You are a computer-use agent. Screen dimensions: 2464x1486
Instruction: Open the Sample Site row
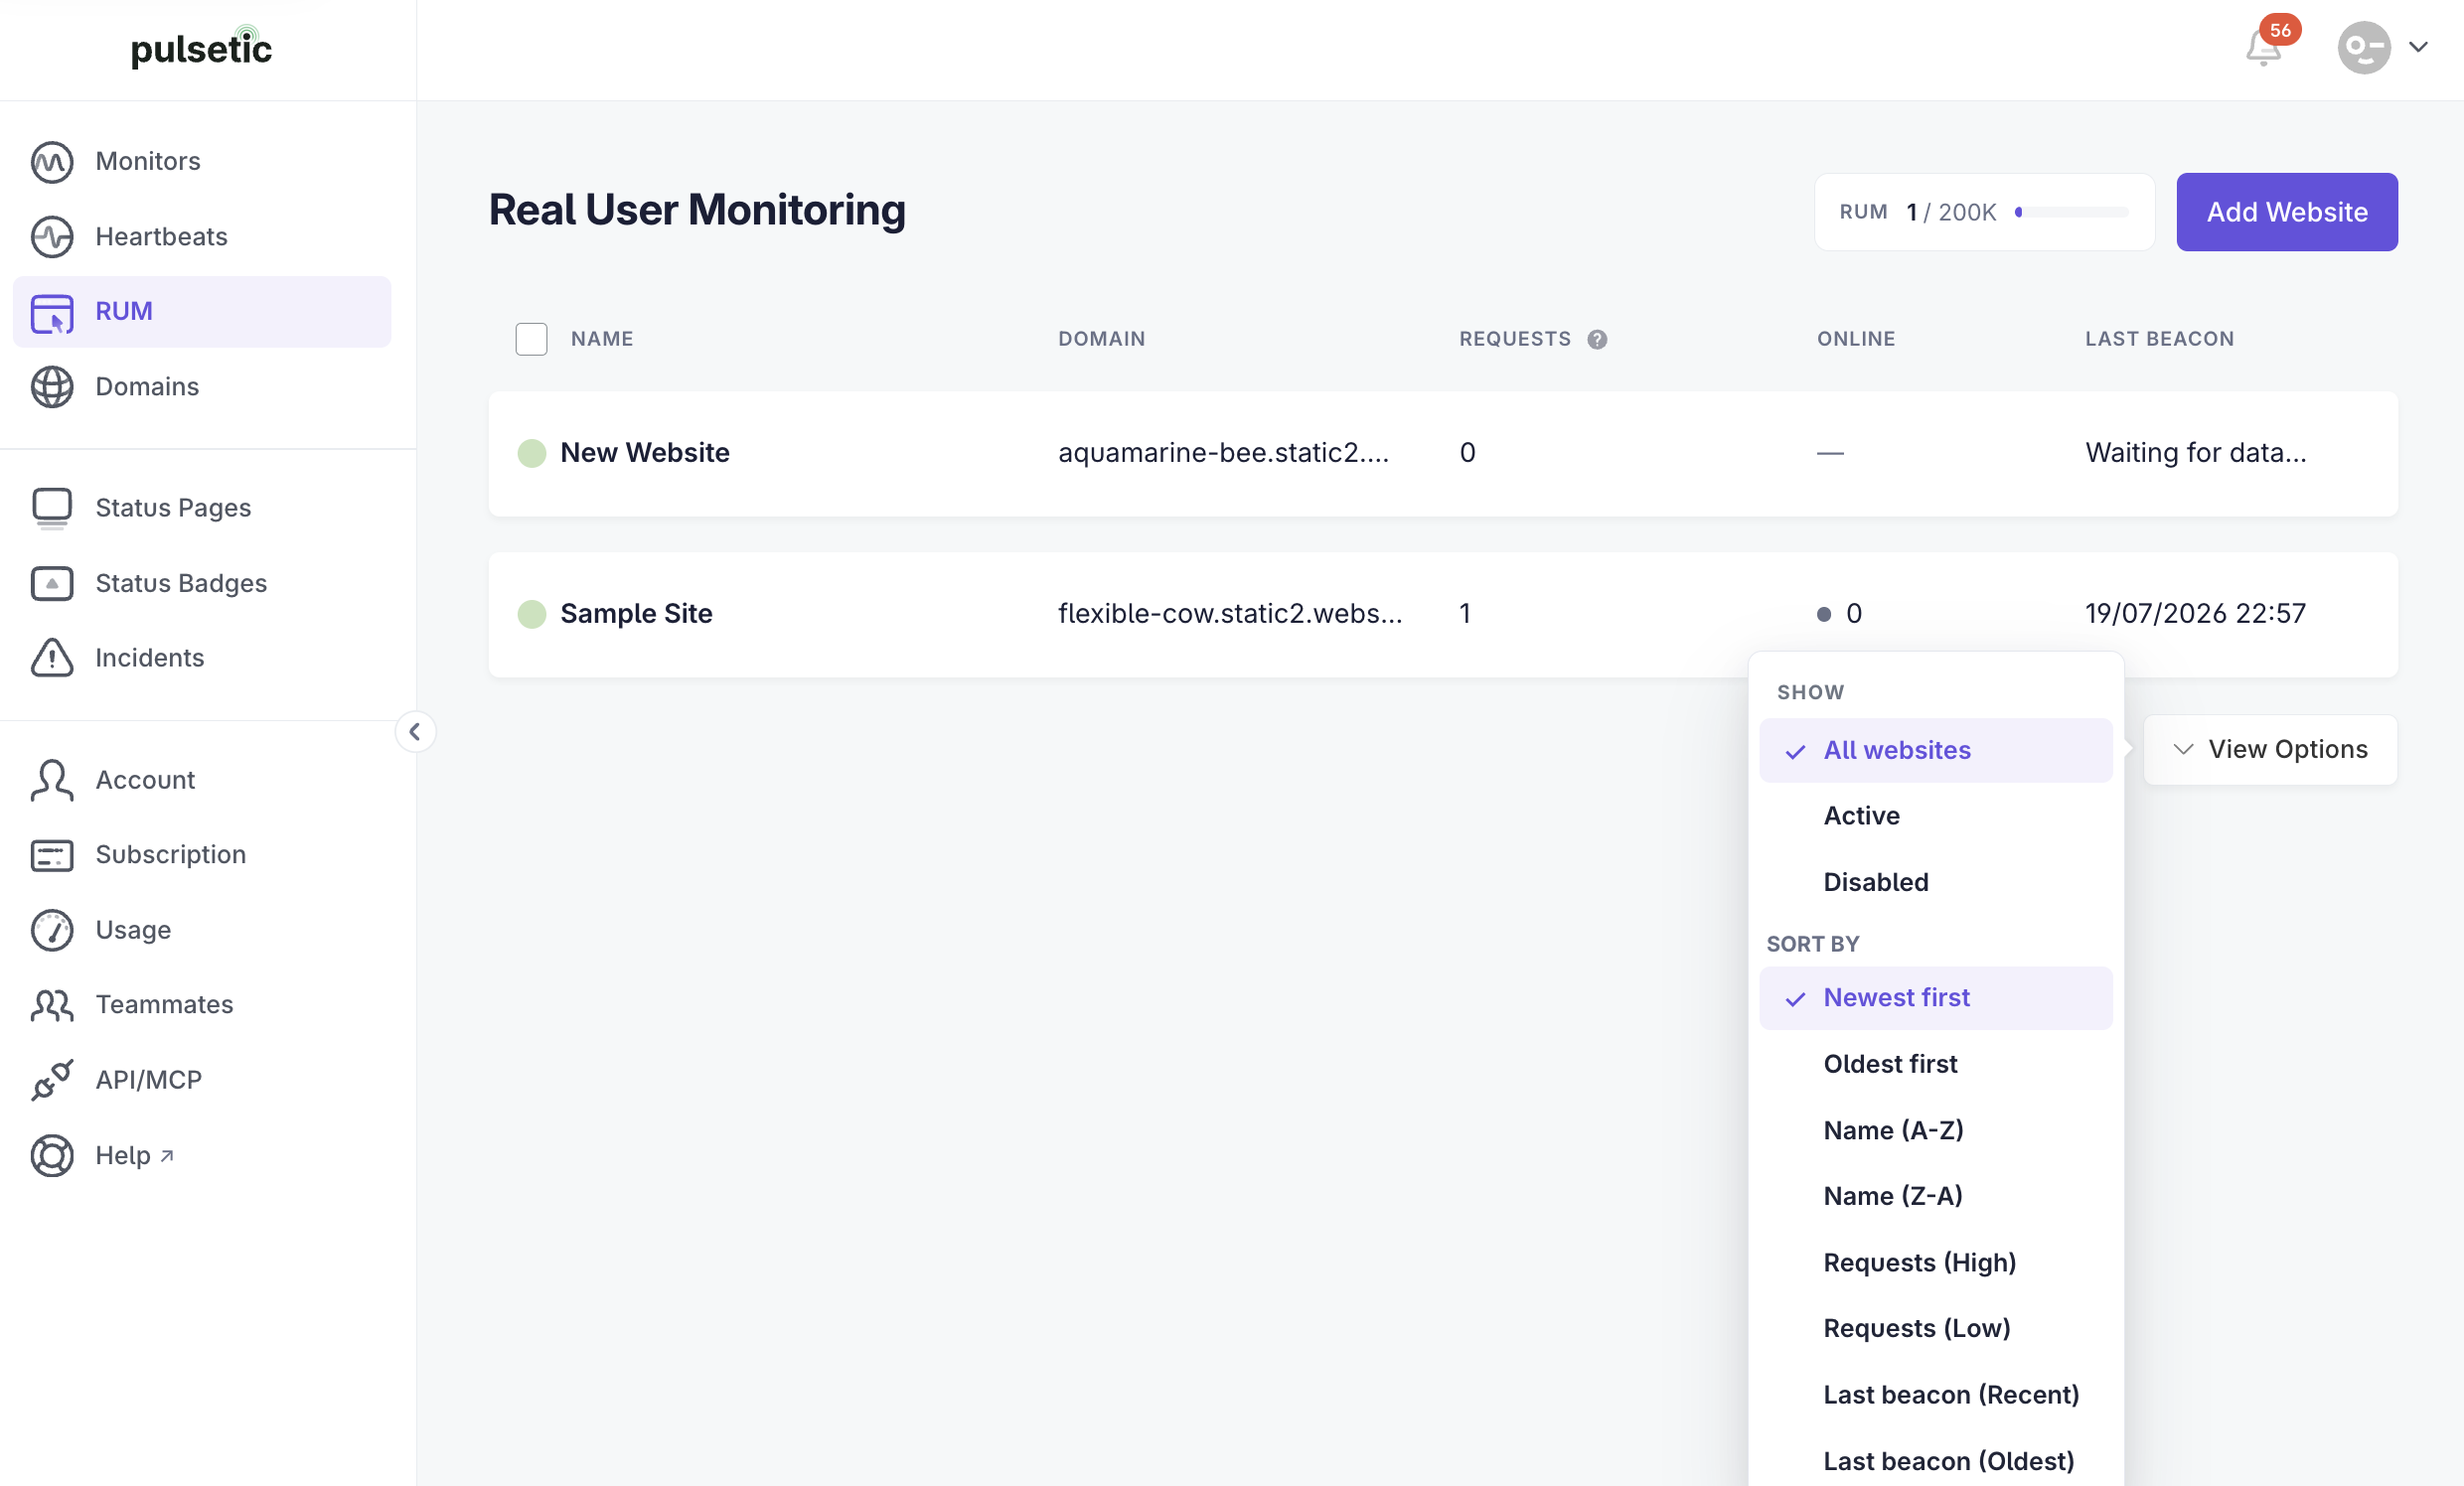coord(1442,614)
